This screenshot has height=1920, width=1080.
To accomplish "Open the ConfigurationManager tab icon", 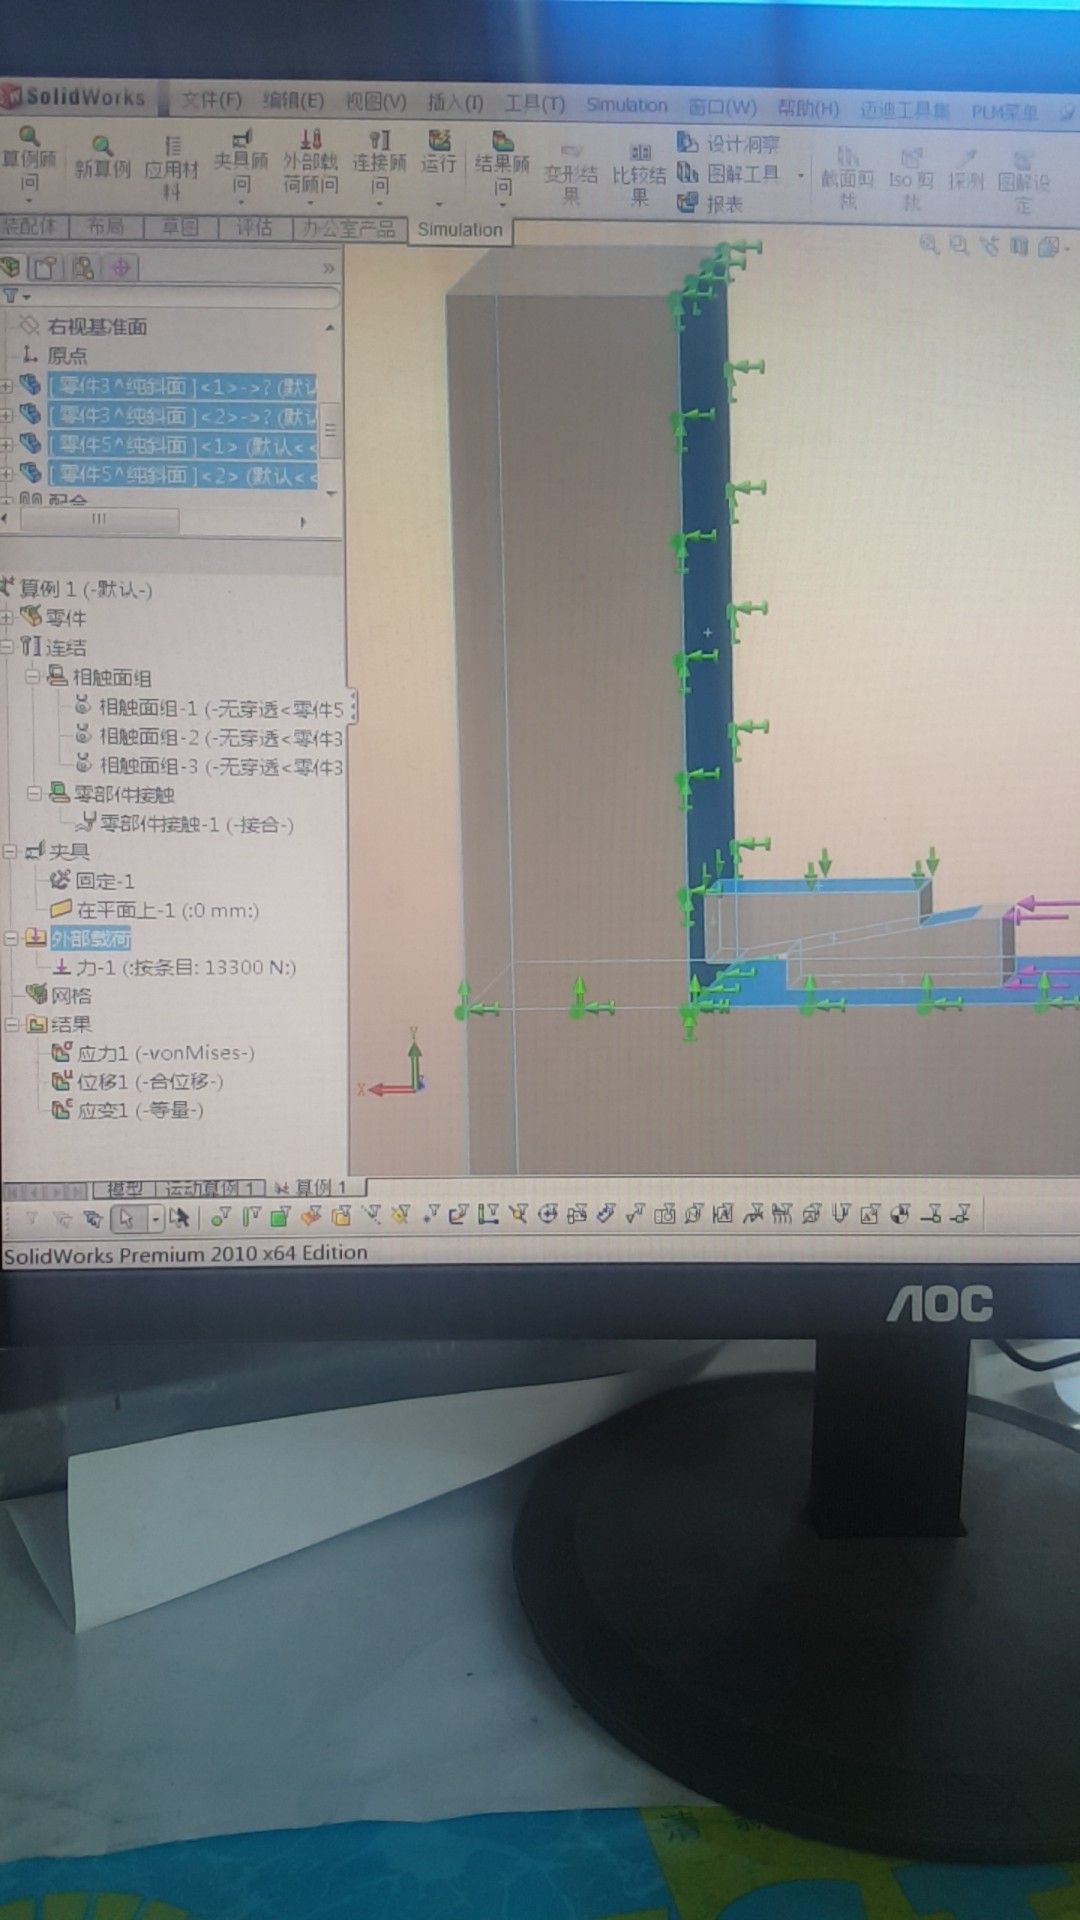I will pos(83,268).
